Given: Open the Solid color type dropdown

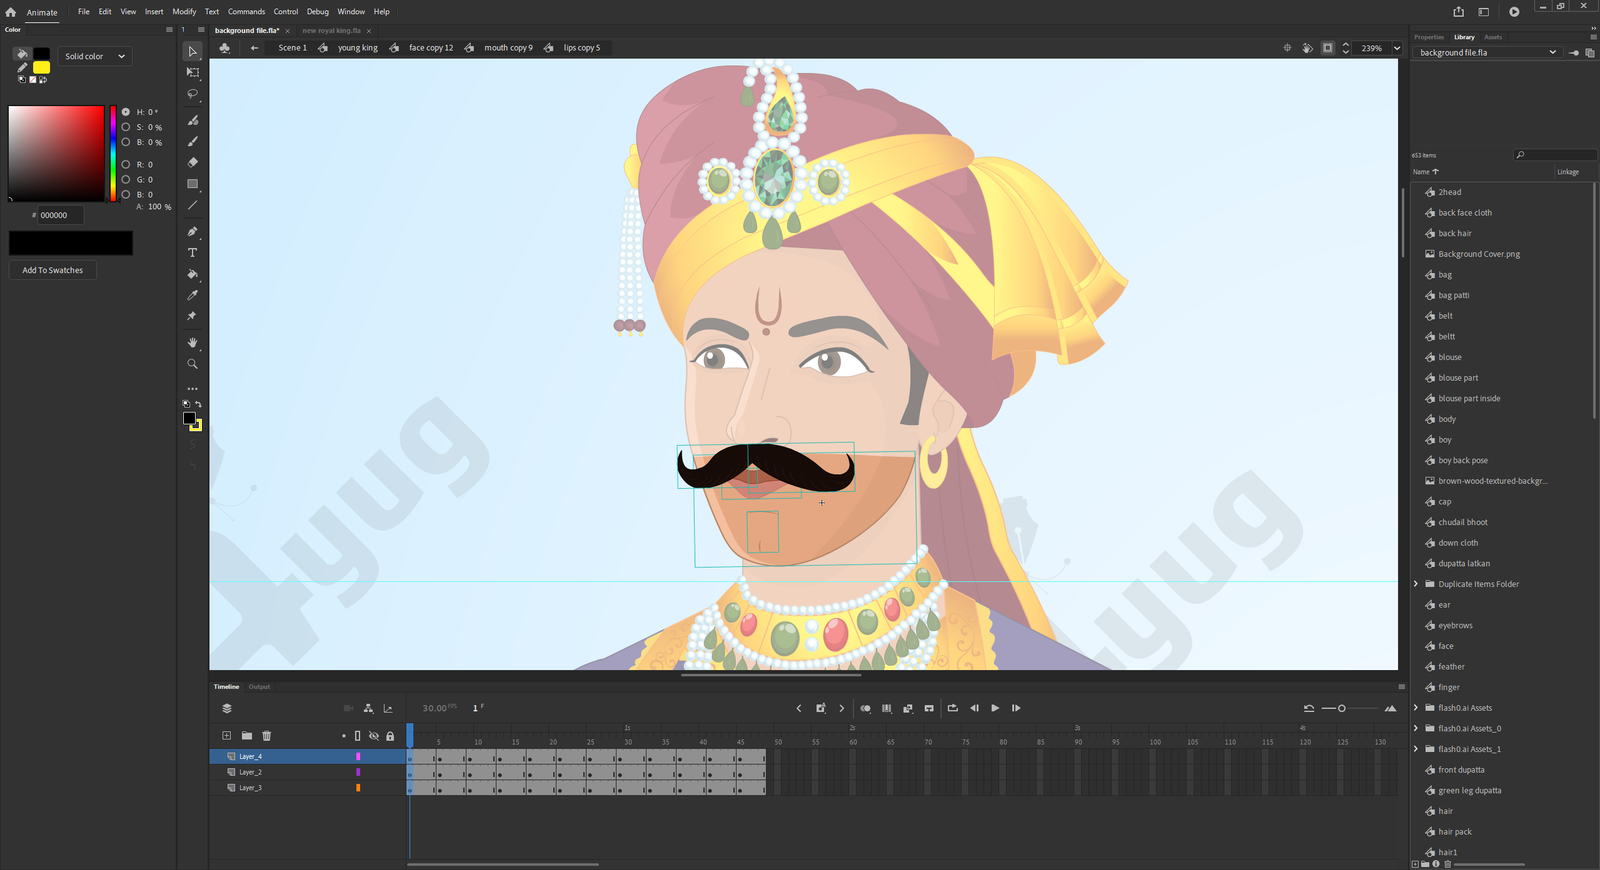Looking at the screenshot, I should pos(95,56).
